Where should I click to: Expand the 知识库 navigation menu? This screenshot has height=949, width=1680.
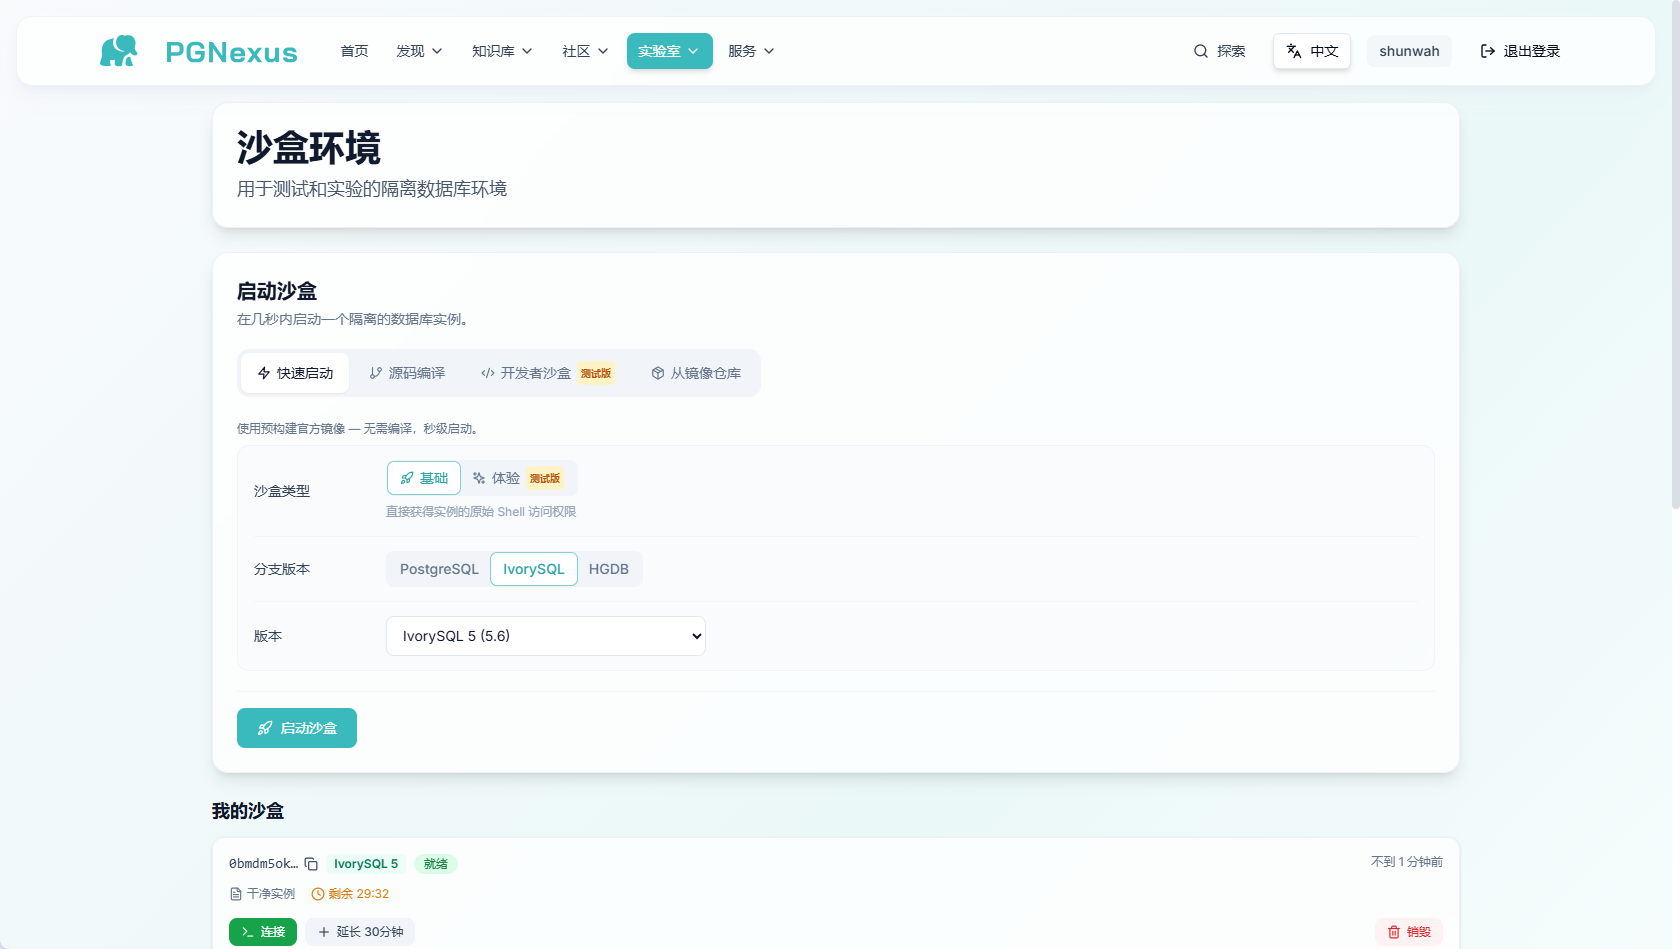point(502,51)
